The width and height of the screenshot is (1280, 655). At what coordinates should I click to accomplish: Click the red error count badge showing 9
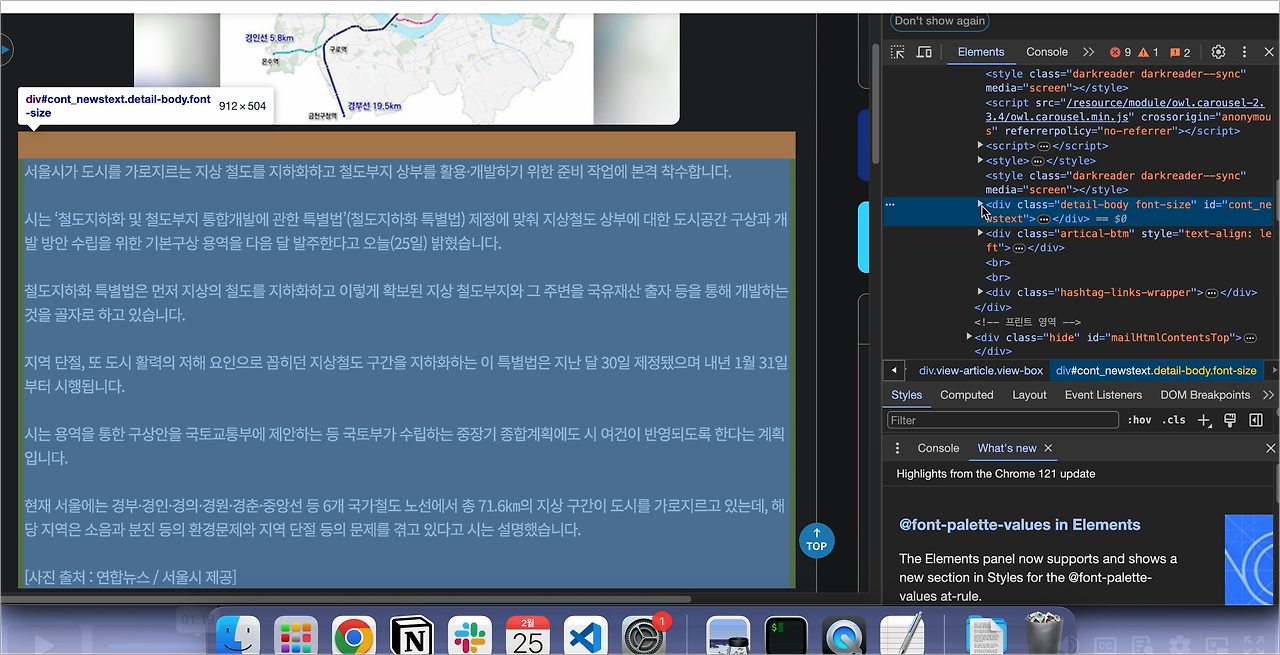pos(1120,52)
